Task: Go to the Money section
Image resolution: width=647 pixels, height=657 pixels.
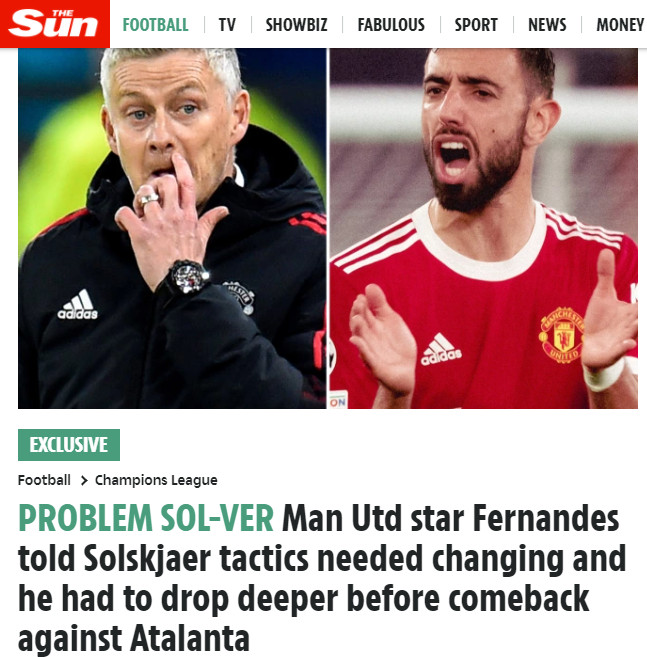Action: pyautogui.click(x=620, y=25)
